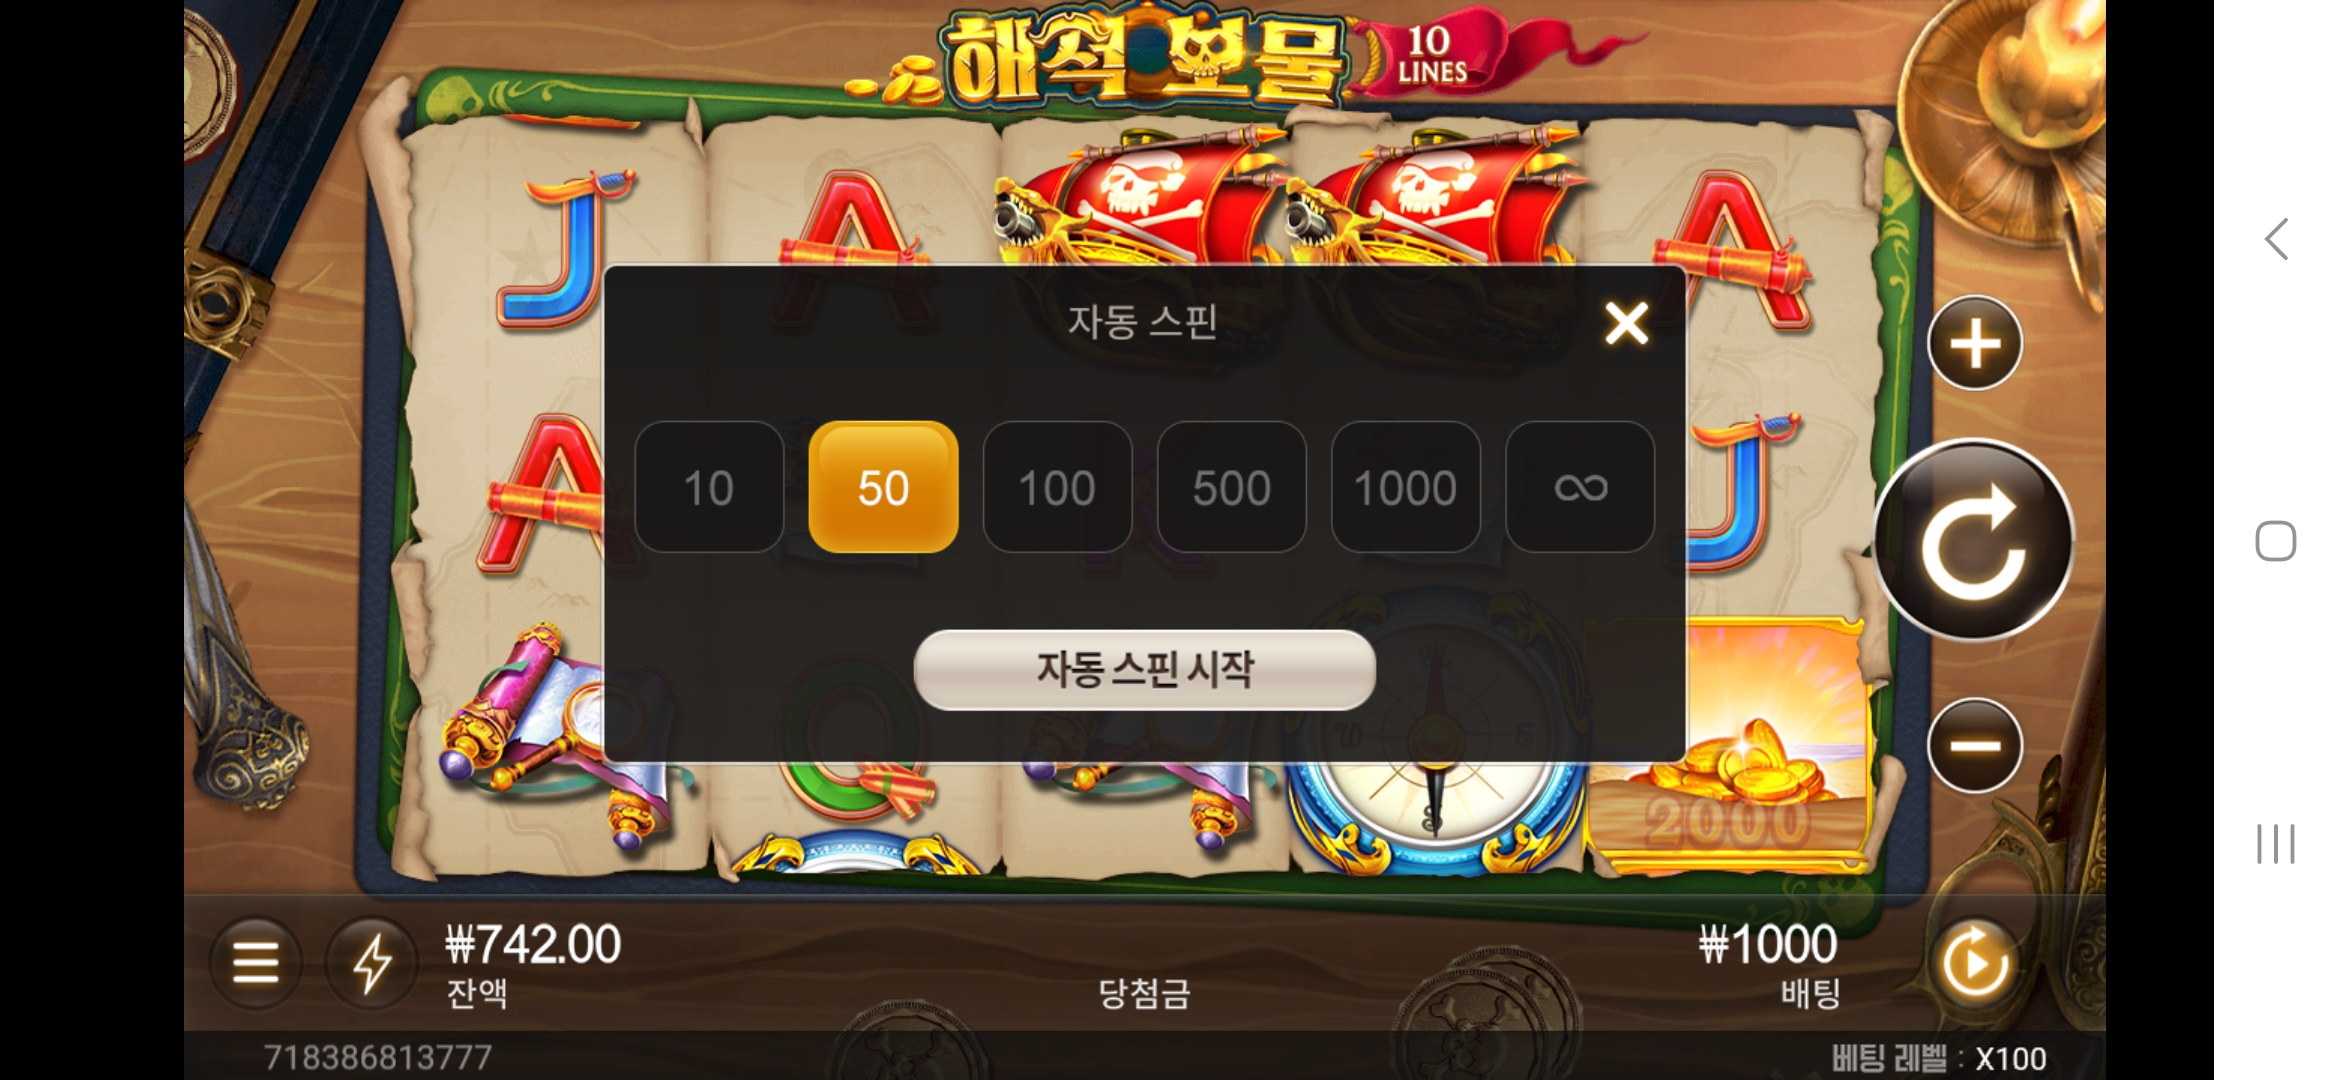
Task: Select the highlighted 50 spins option
Action: 883,487
